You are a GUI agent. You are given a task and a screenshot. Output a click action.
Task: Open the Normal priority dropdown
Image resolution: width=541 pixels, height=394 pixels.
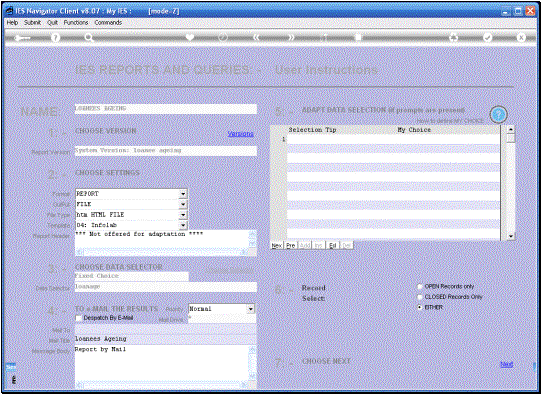point(251,309)
